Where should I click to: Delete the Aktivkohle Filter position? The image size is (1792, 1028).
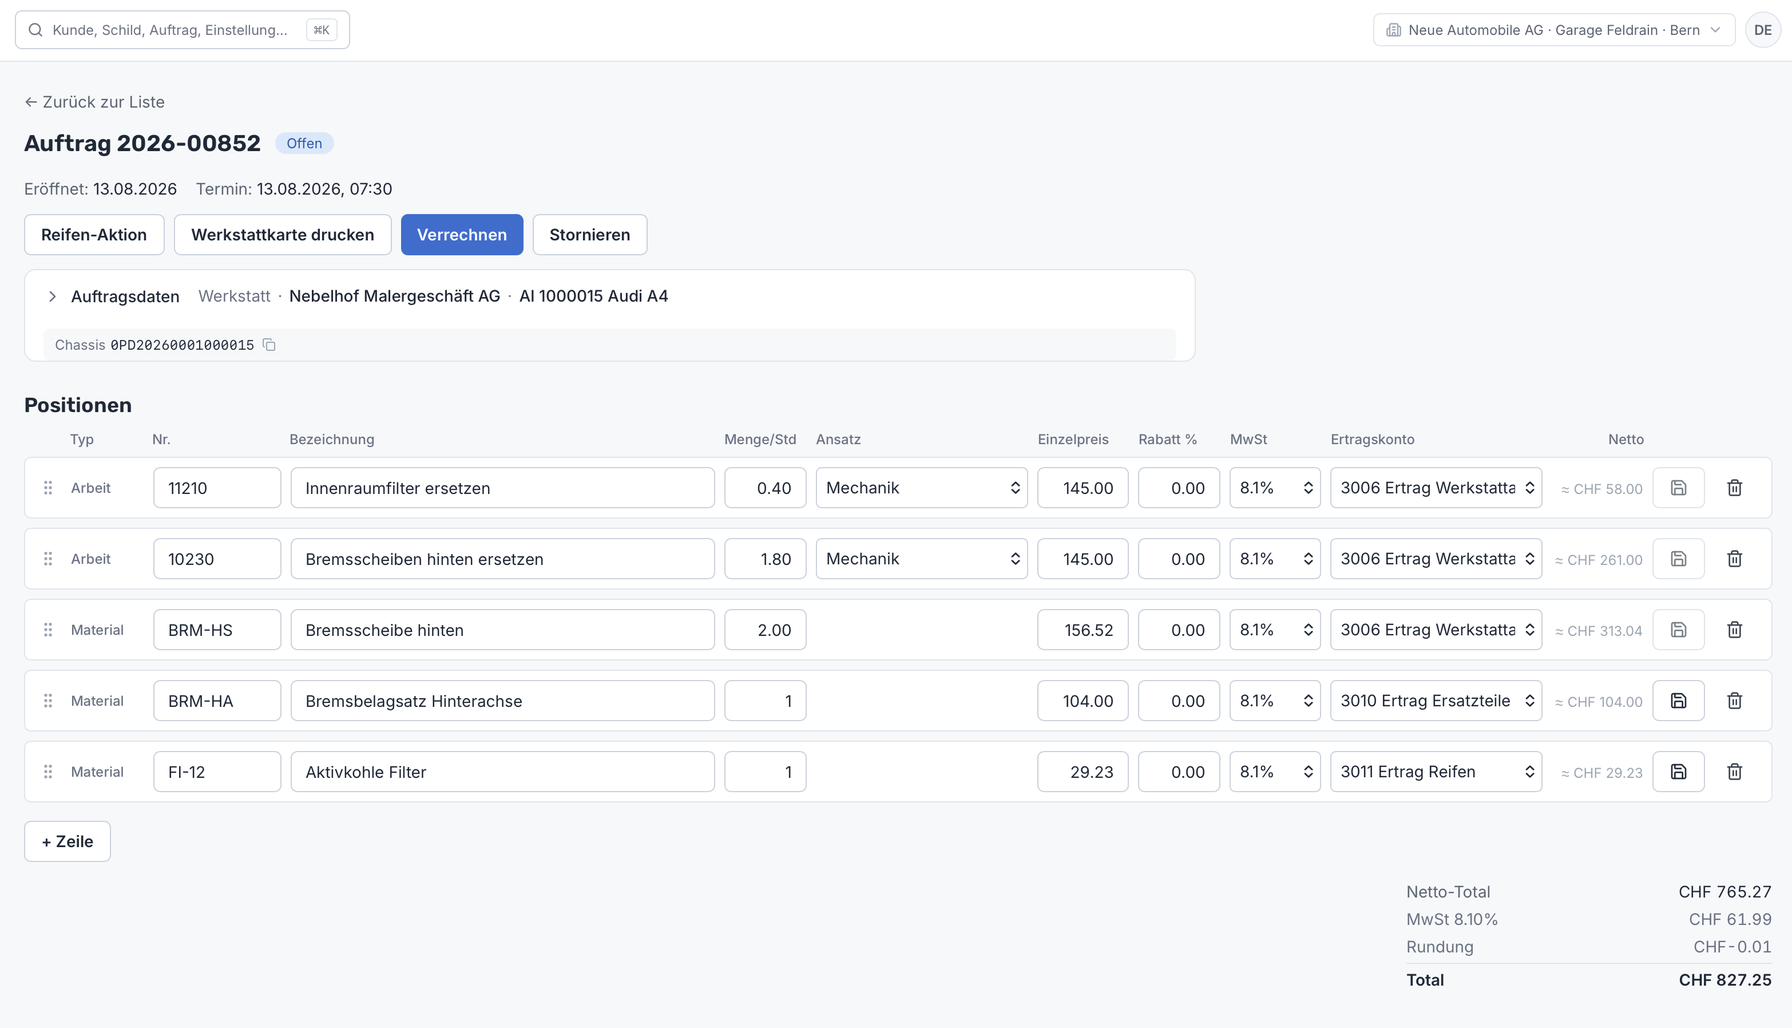[1735, 772]
